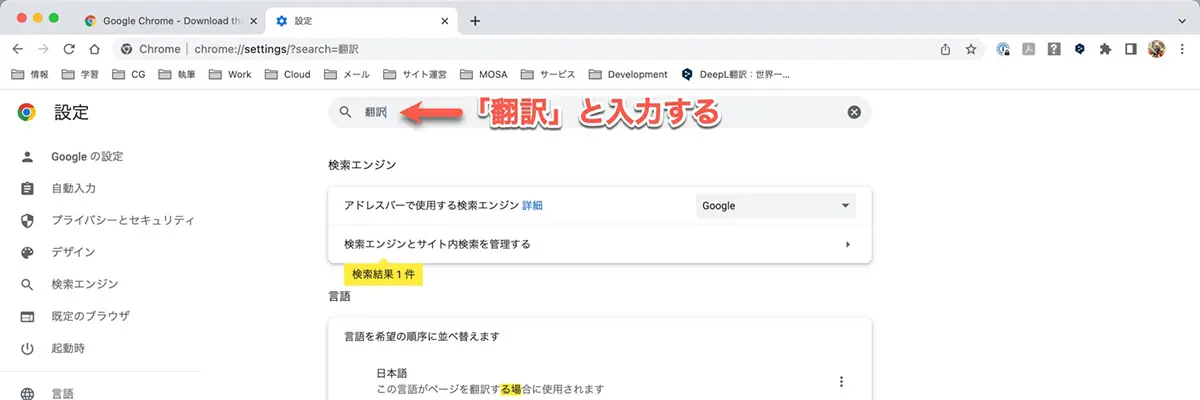Click the Extensions puzzle piece icon

click(x=1105, y=48)
